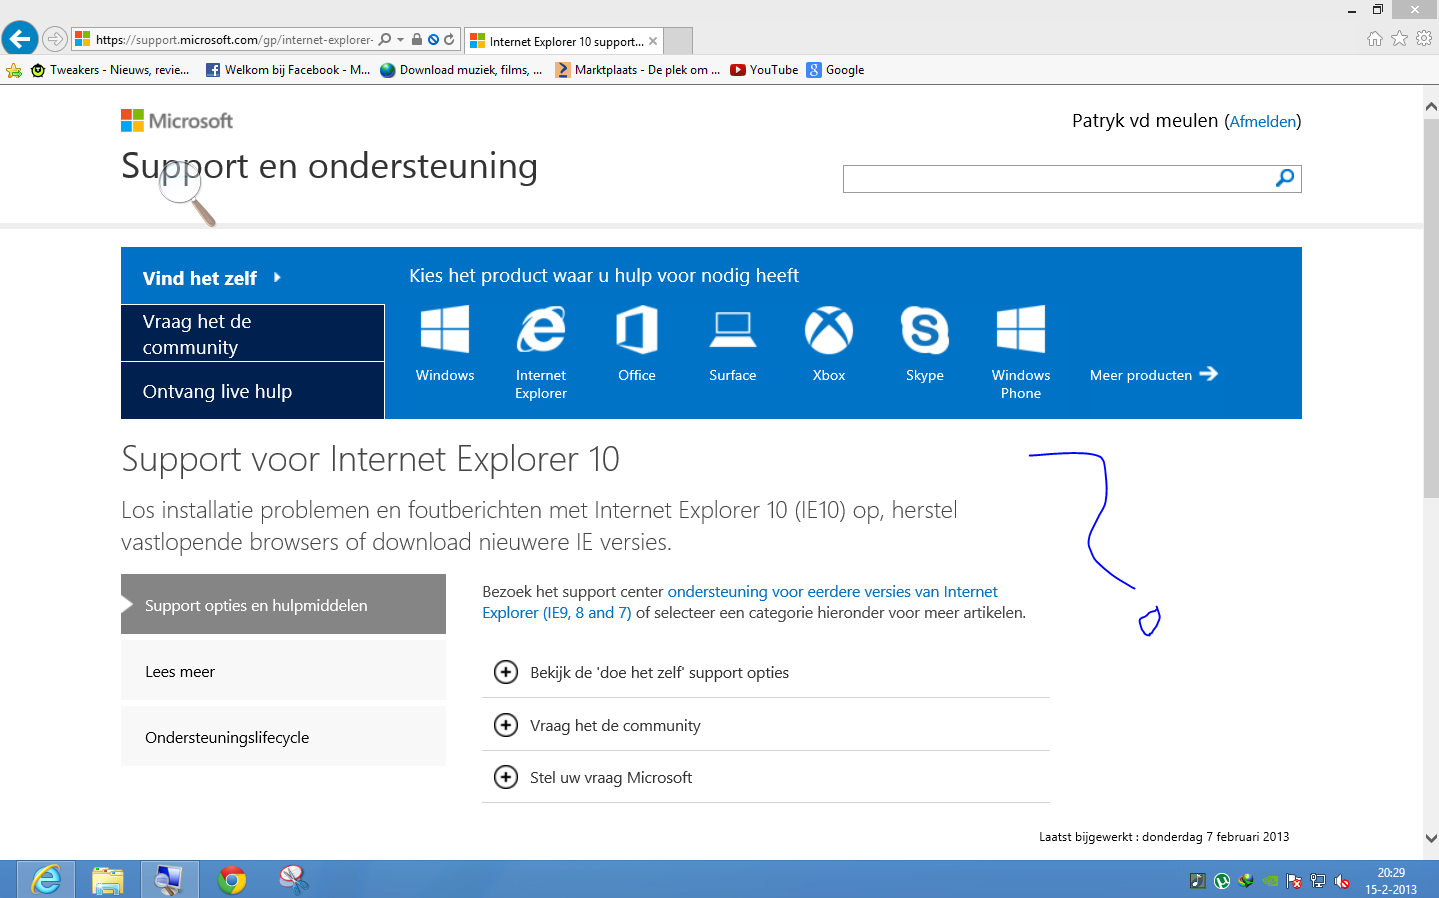Click the browser forward arrow button
Viewport: 1439px width, 898px height.
click(x=55, y=40)
